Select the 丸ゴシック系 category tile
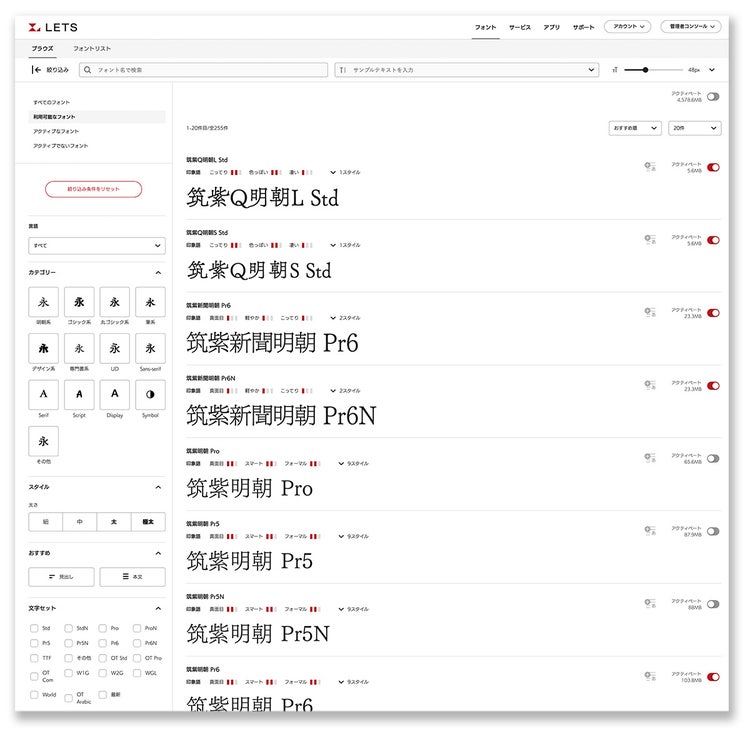Image resolution: width=750 pixels, height=734 pixels. tap(115, 302)
